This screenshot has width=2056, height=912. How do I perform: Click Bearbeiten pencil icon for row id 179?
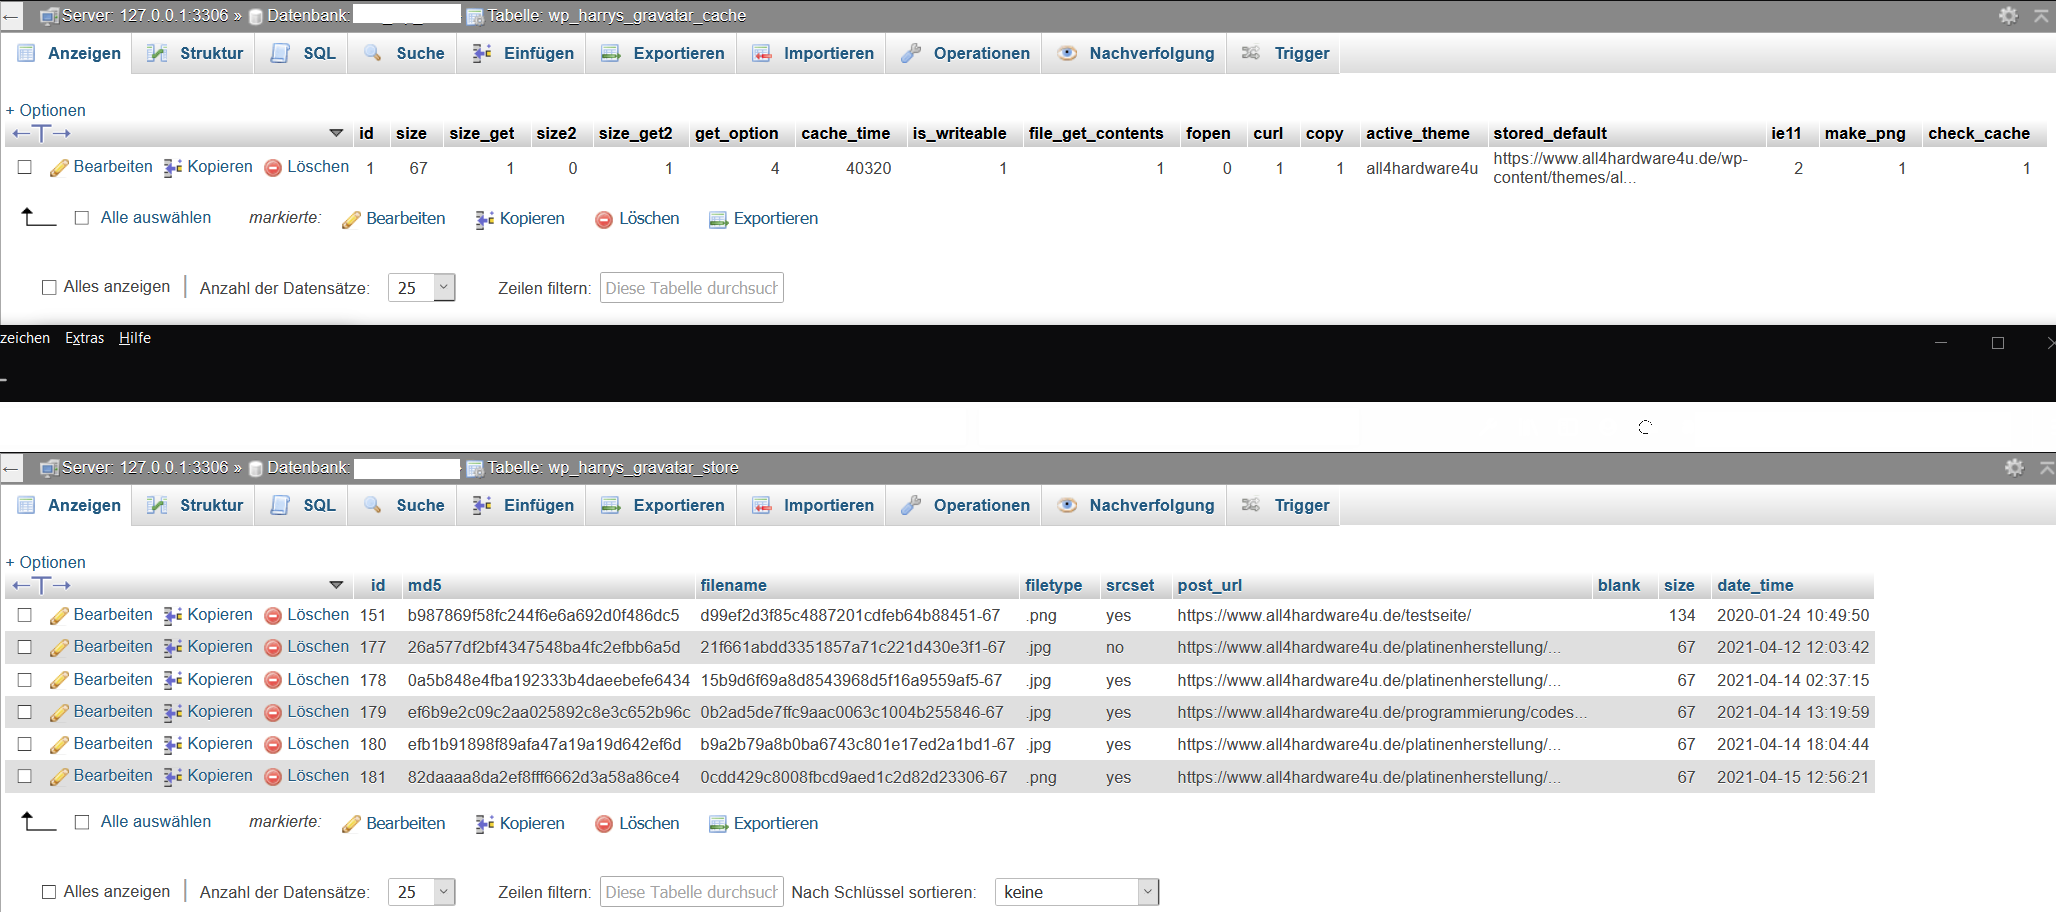(x=59, y=712)
